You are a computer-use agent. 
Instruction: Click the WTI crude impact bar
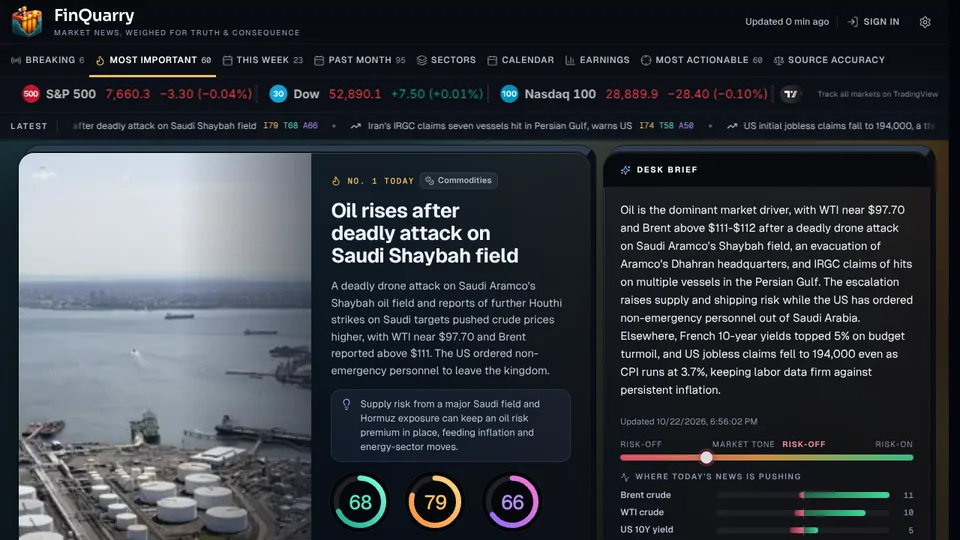click(x=803, y=512)
